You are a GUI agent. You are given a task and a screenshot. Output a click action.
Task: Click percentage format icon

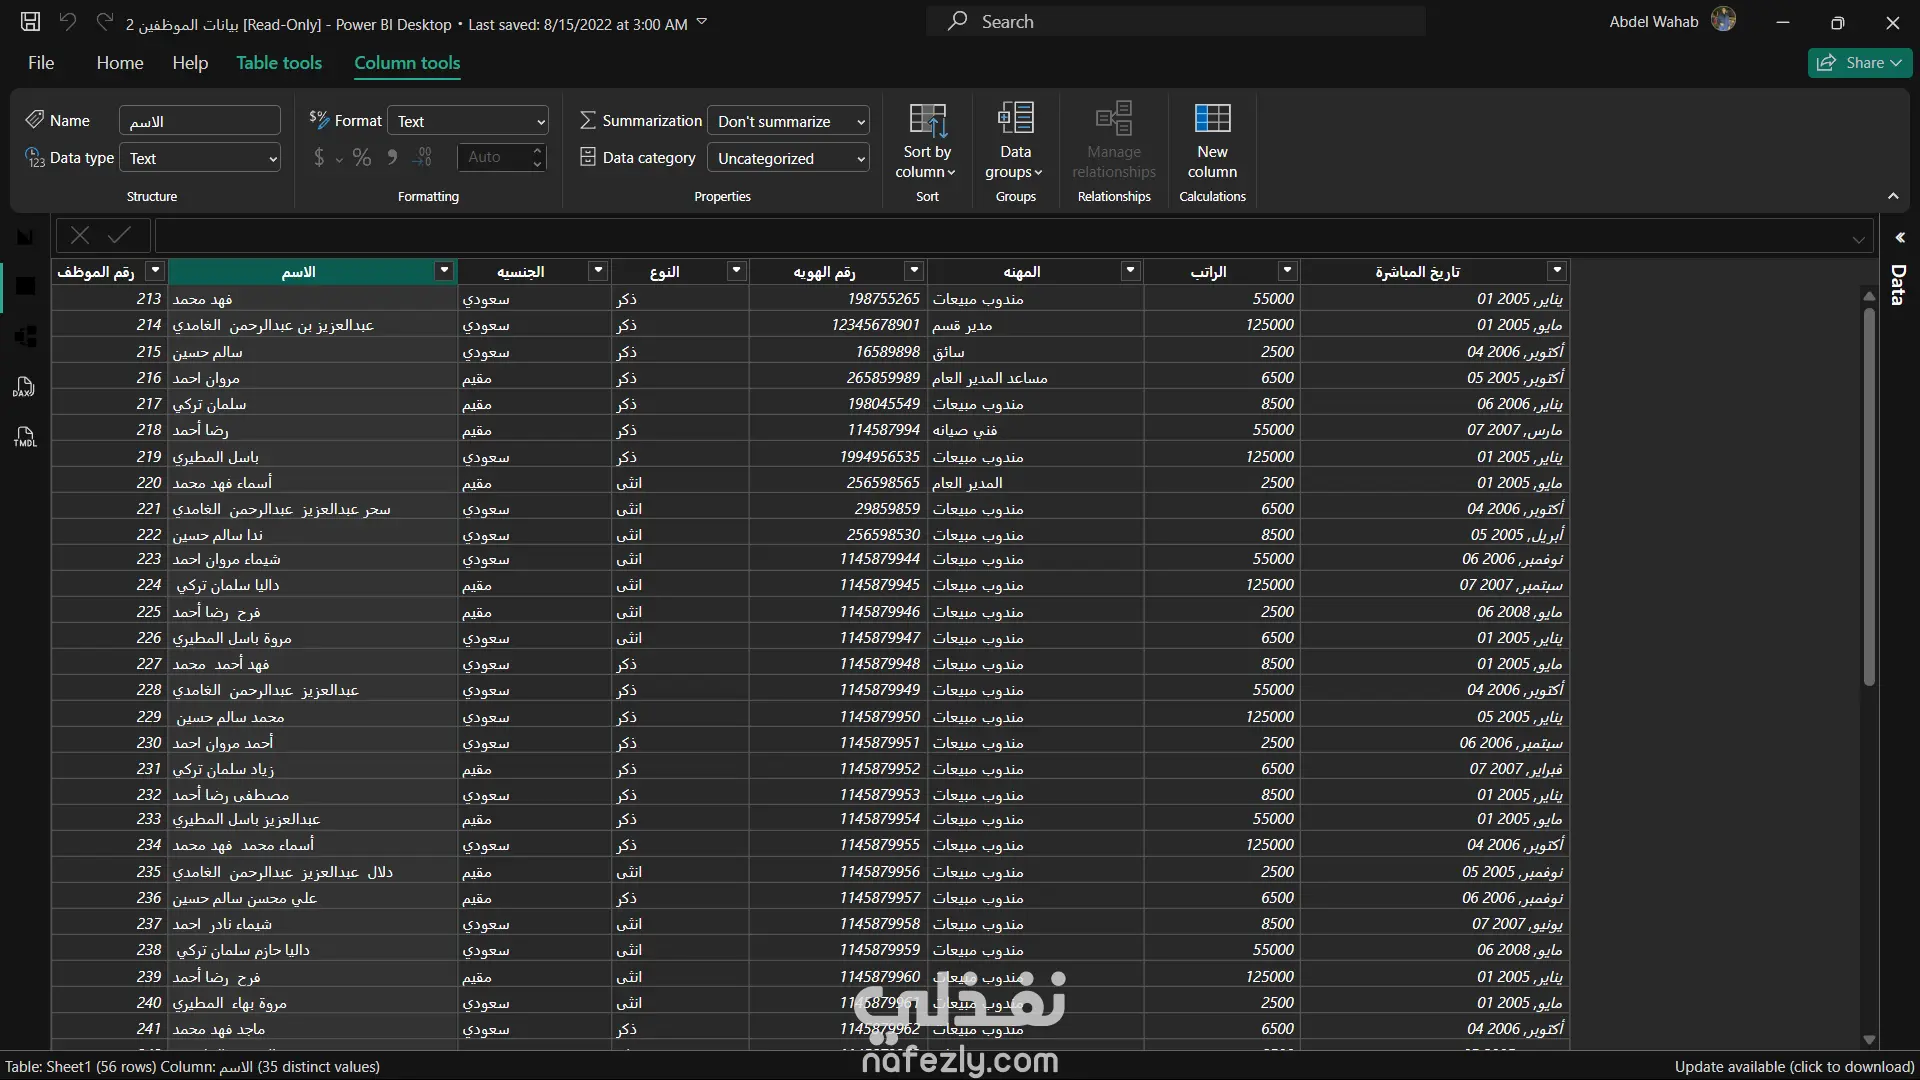coord(362,158)
